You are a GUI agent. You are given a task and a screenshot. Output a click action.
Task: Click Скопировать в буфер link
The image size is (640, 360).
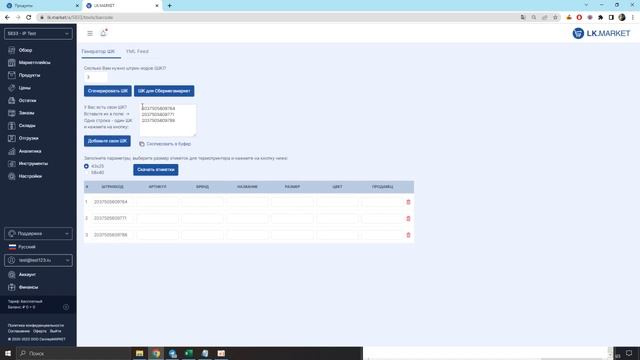pyautogui.click(x=169, y=144)
